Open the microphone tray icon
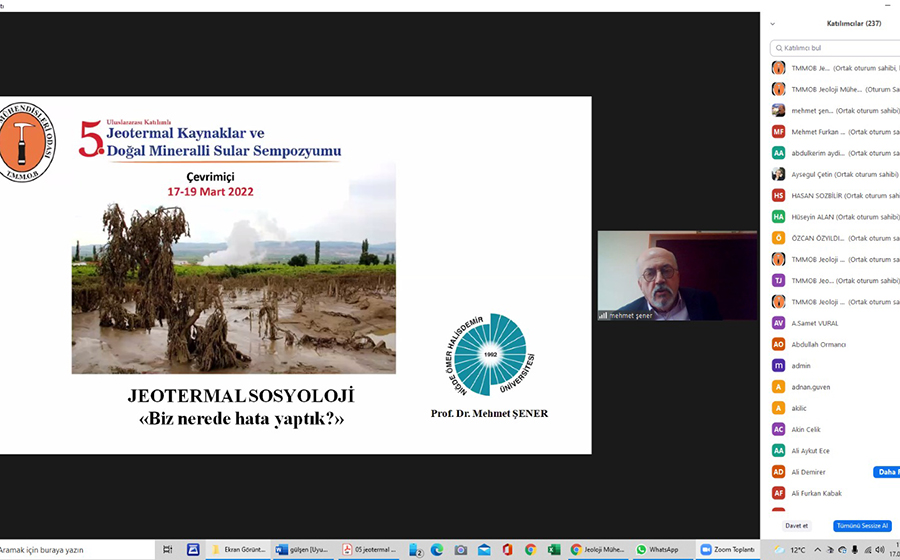The width and height of the screenshot is (900, 560). [855, 550]
